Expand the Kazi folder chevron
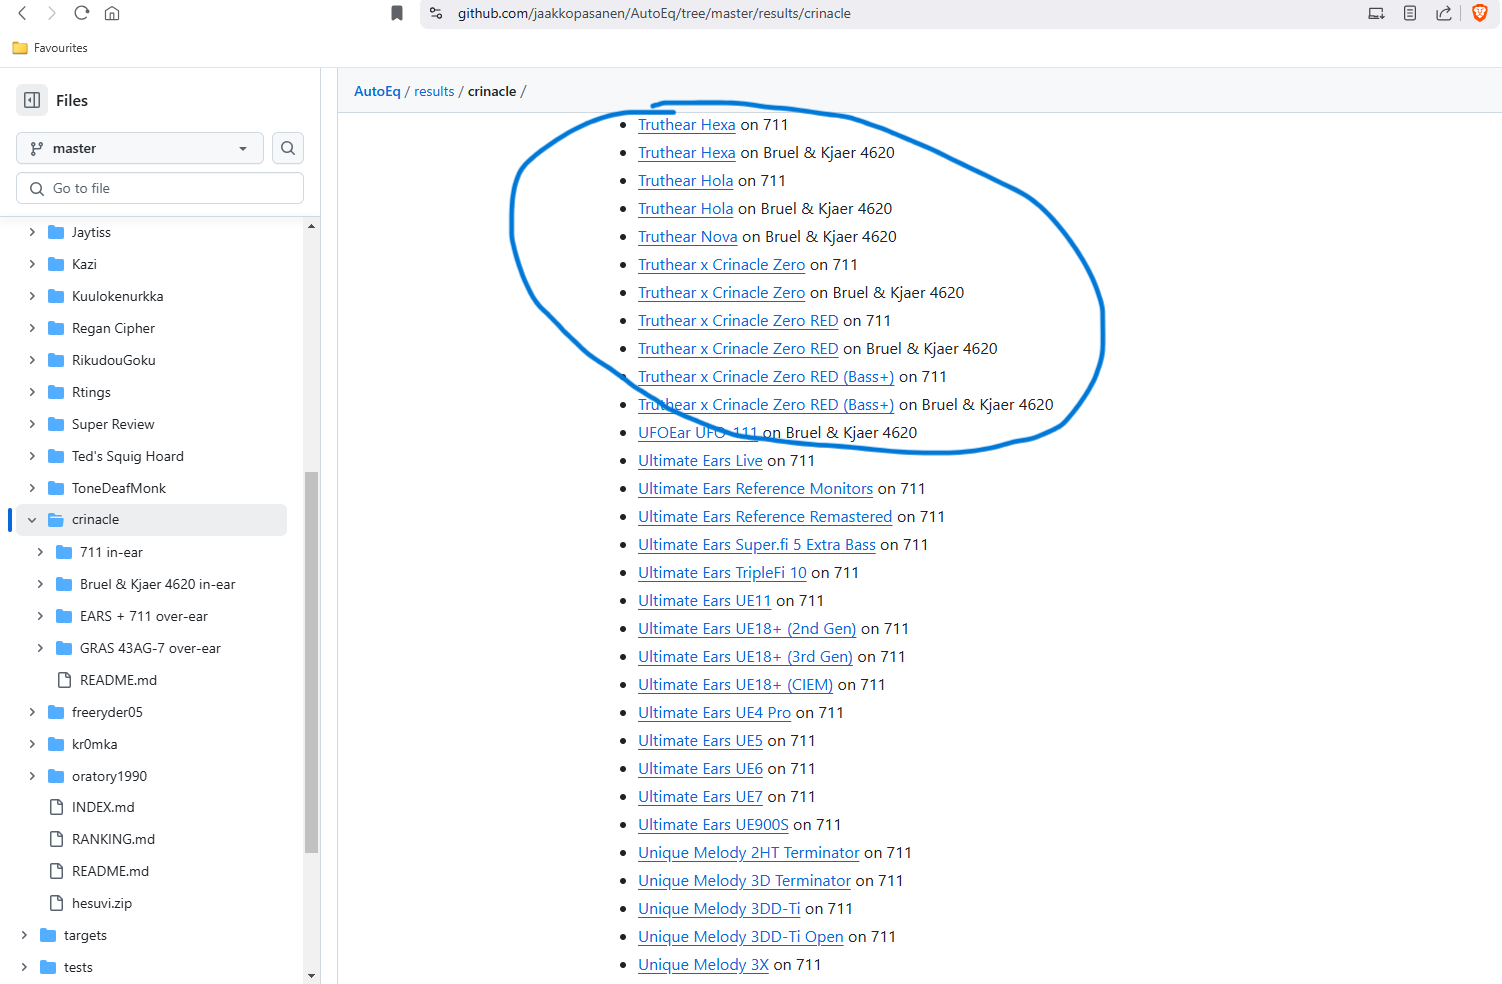The width and height of the screenshot is (1502, 984). click(x=32, y=264)
